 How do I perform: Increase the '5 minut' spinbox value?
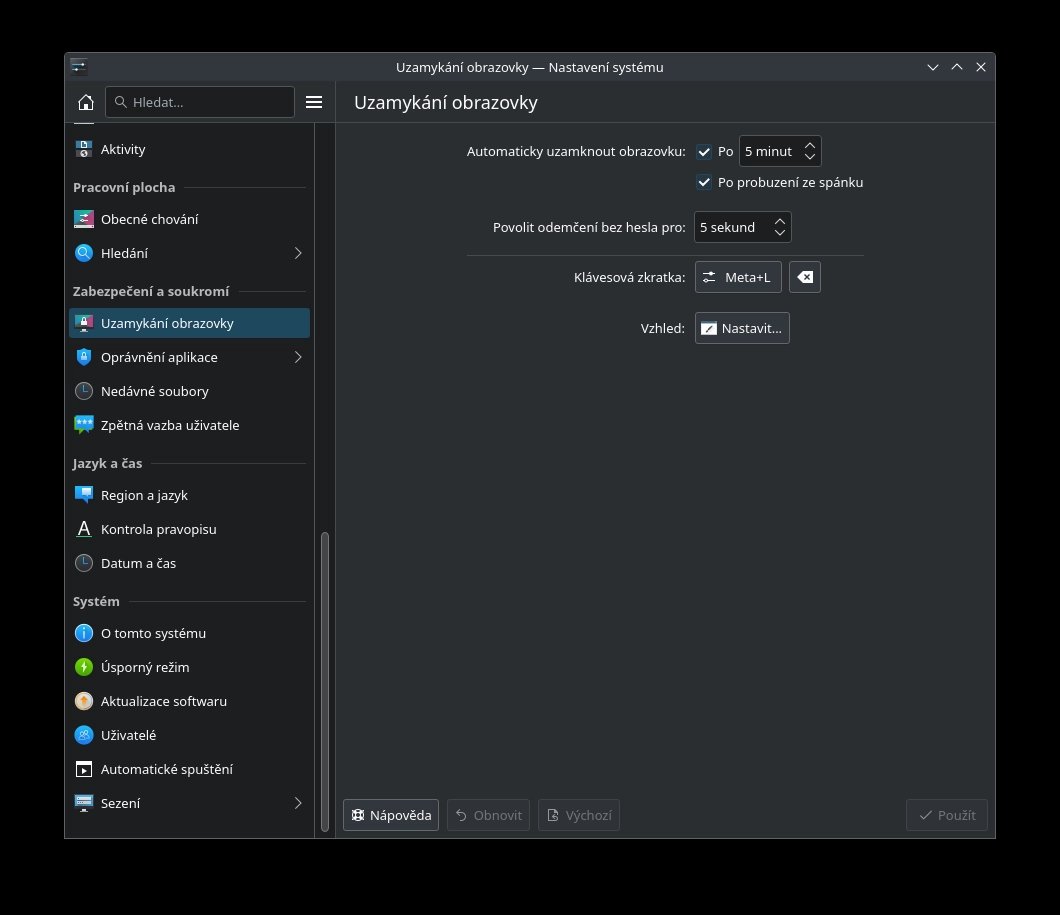pos(810,146)
